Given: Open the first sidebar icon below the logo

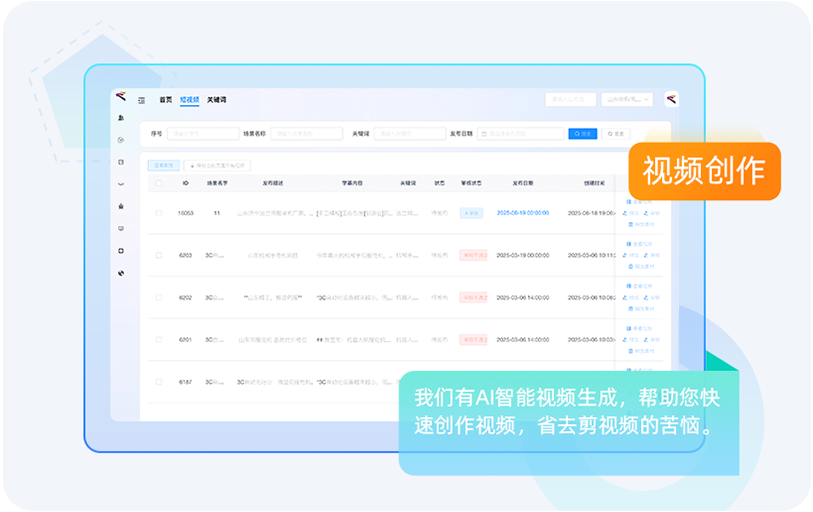Looking at the screenshot, I should 121,118.
